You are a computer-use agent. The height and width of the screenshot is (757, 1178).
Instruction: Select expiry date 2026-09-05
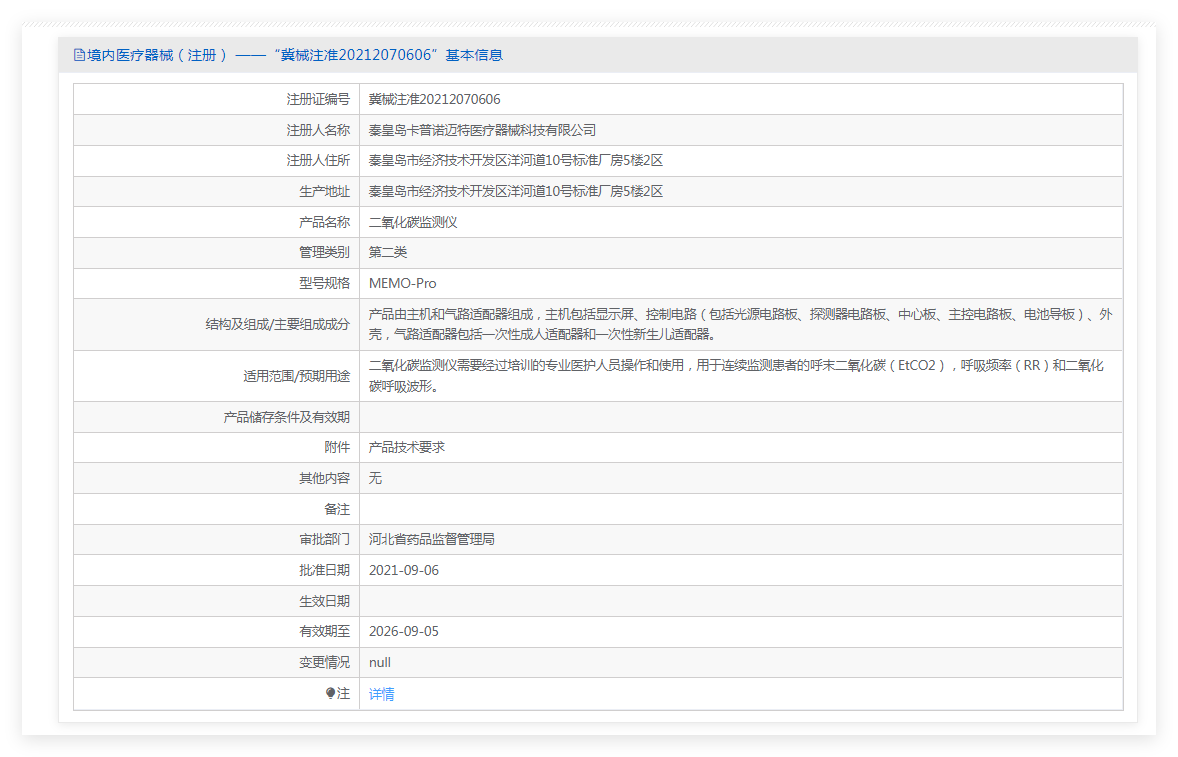(404, 632)
